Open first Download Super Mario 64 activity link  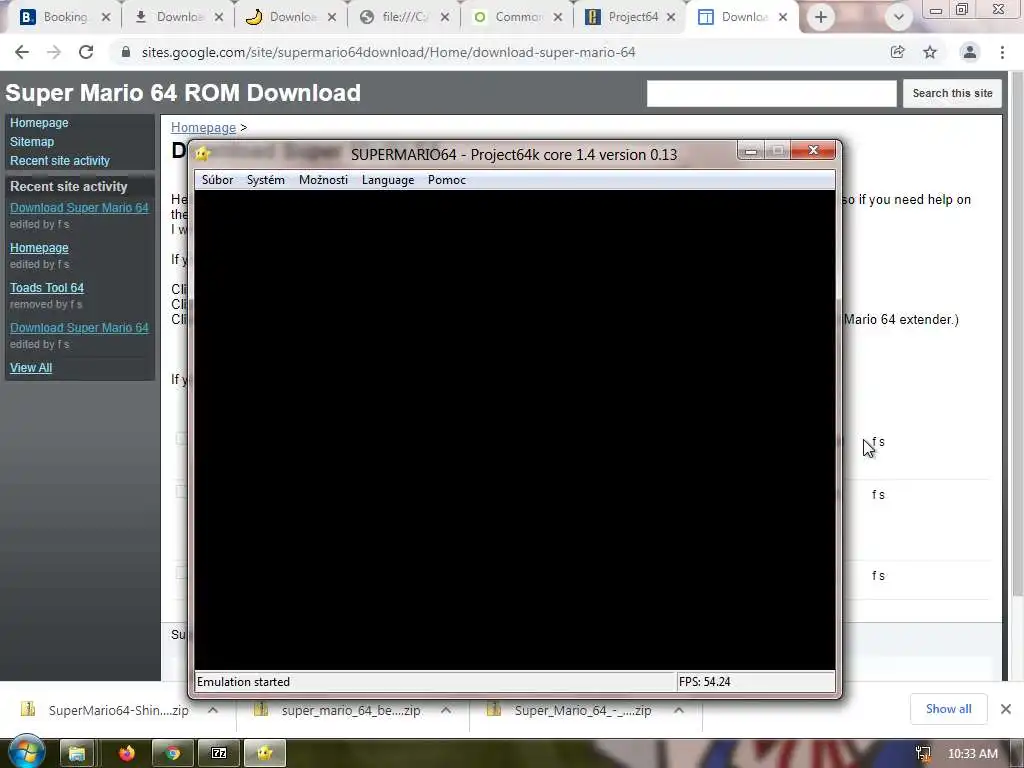point(79,207)
